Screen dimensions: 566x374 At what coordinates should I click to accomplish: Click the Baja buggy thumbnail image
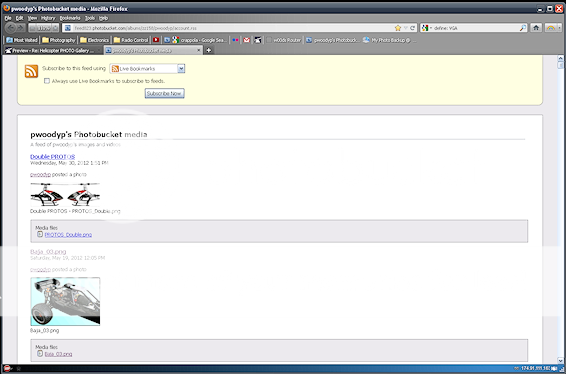65,301
